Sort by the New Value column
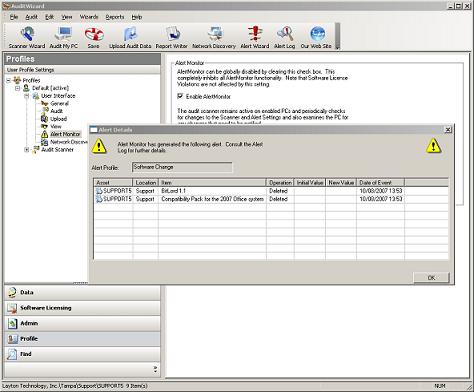 [341, 183]
